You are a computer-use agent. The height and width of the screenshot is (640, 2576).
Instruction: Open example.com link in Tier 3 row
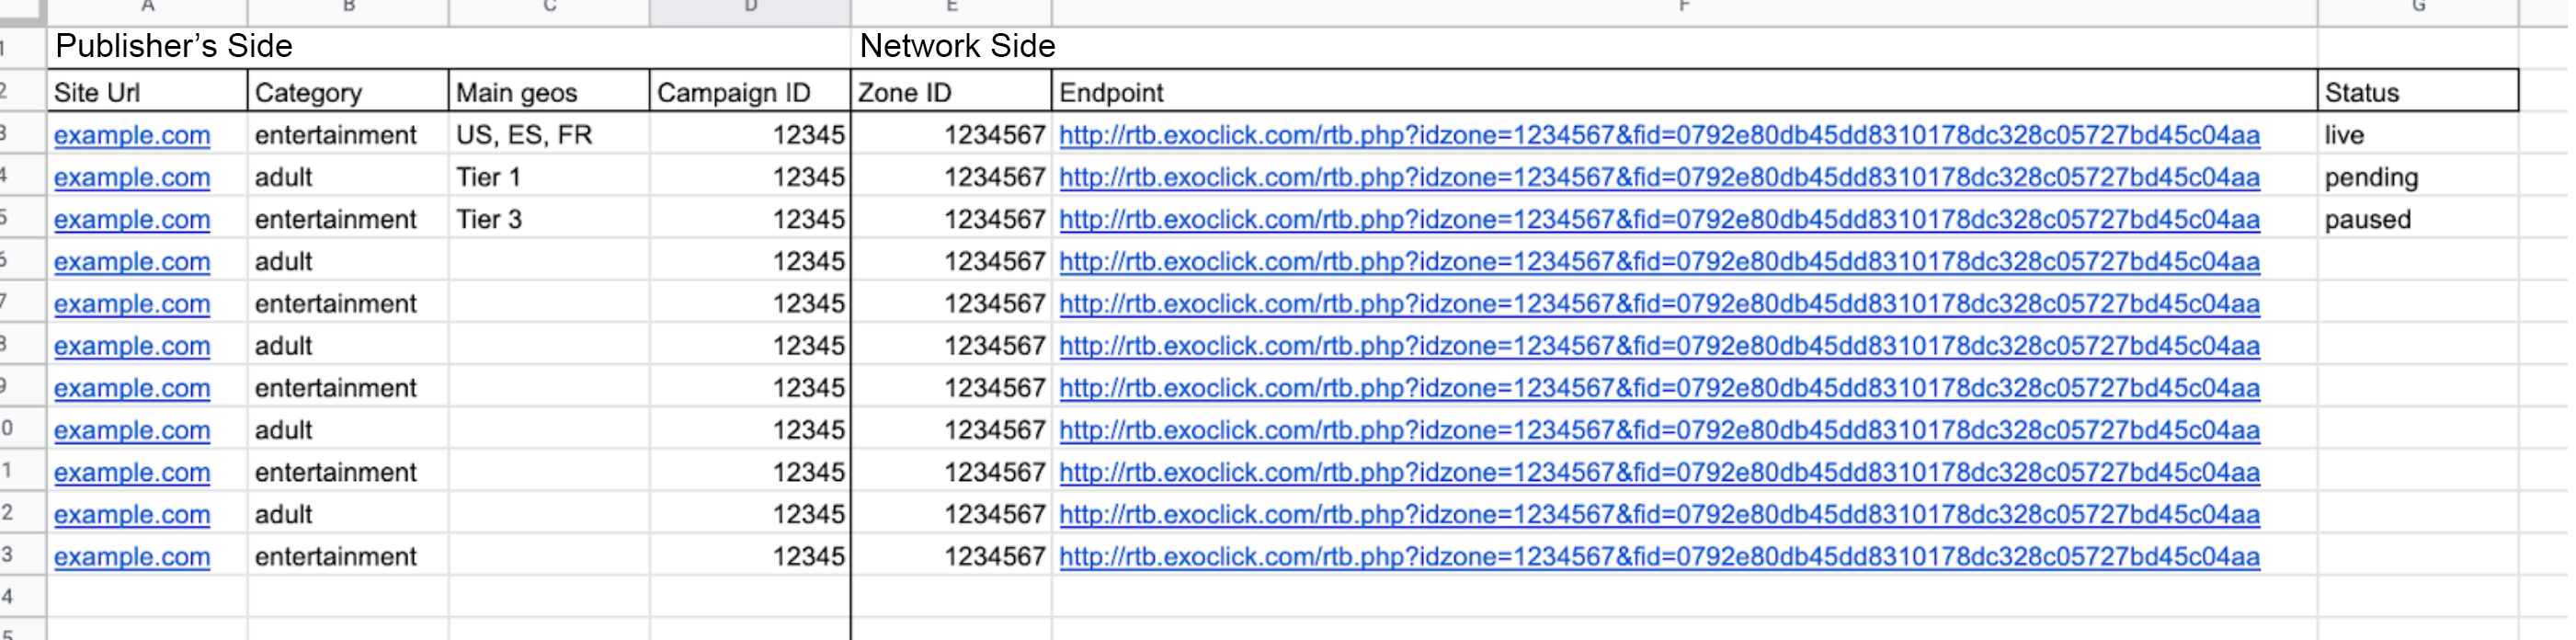coord(132,219)
